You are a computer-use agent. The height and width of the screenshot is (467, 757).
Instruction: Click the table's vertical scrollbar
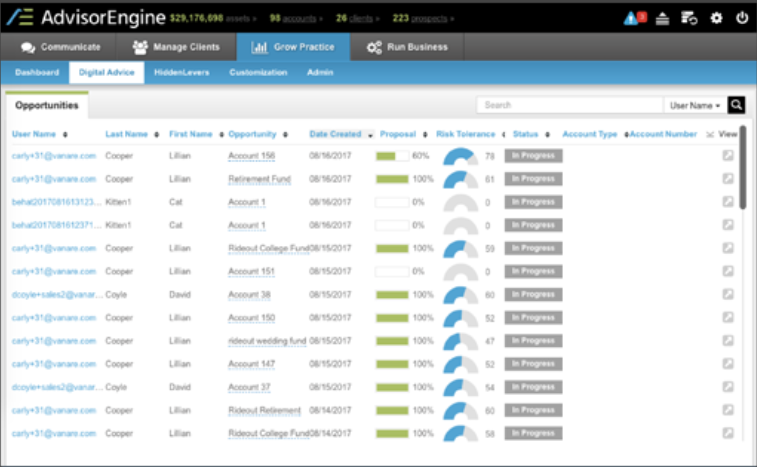(x=743, y=167)
